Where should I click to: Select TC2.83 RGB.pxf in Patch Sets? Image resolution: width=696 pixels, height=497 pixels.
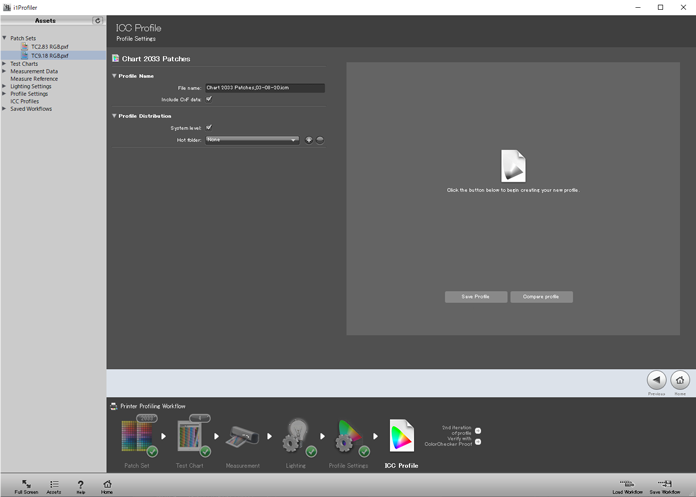coord(49,47)
